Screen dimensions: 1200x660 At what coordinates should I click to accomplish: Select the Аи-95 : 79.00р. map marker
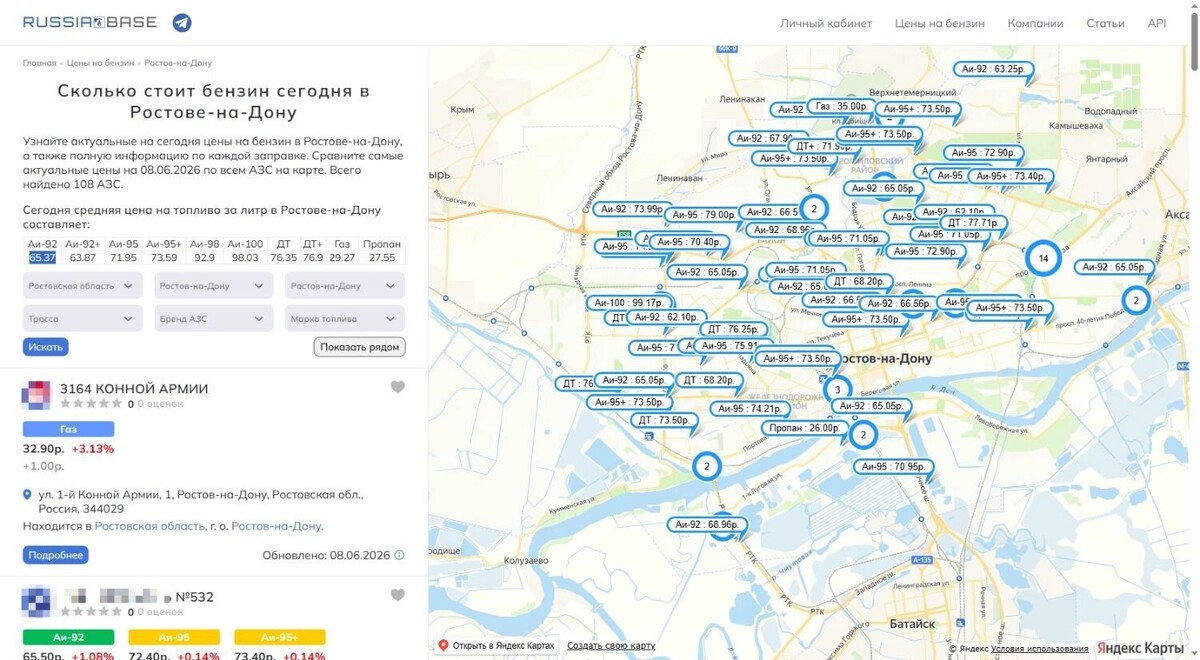point(704,215)
